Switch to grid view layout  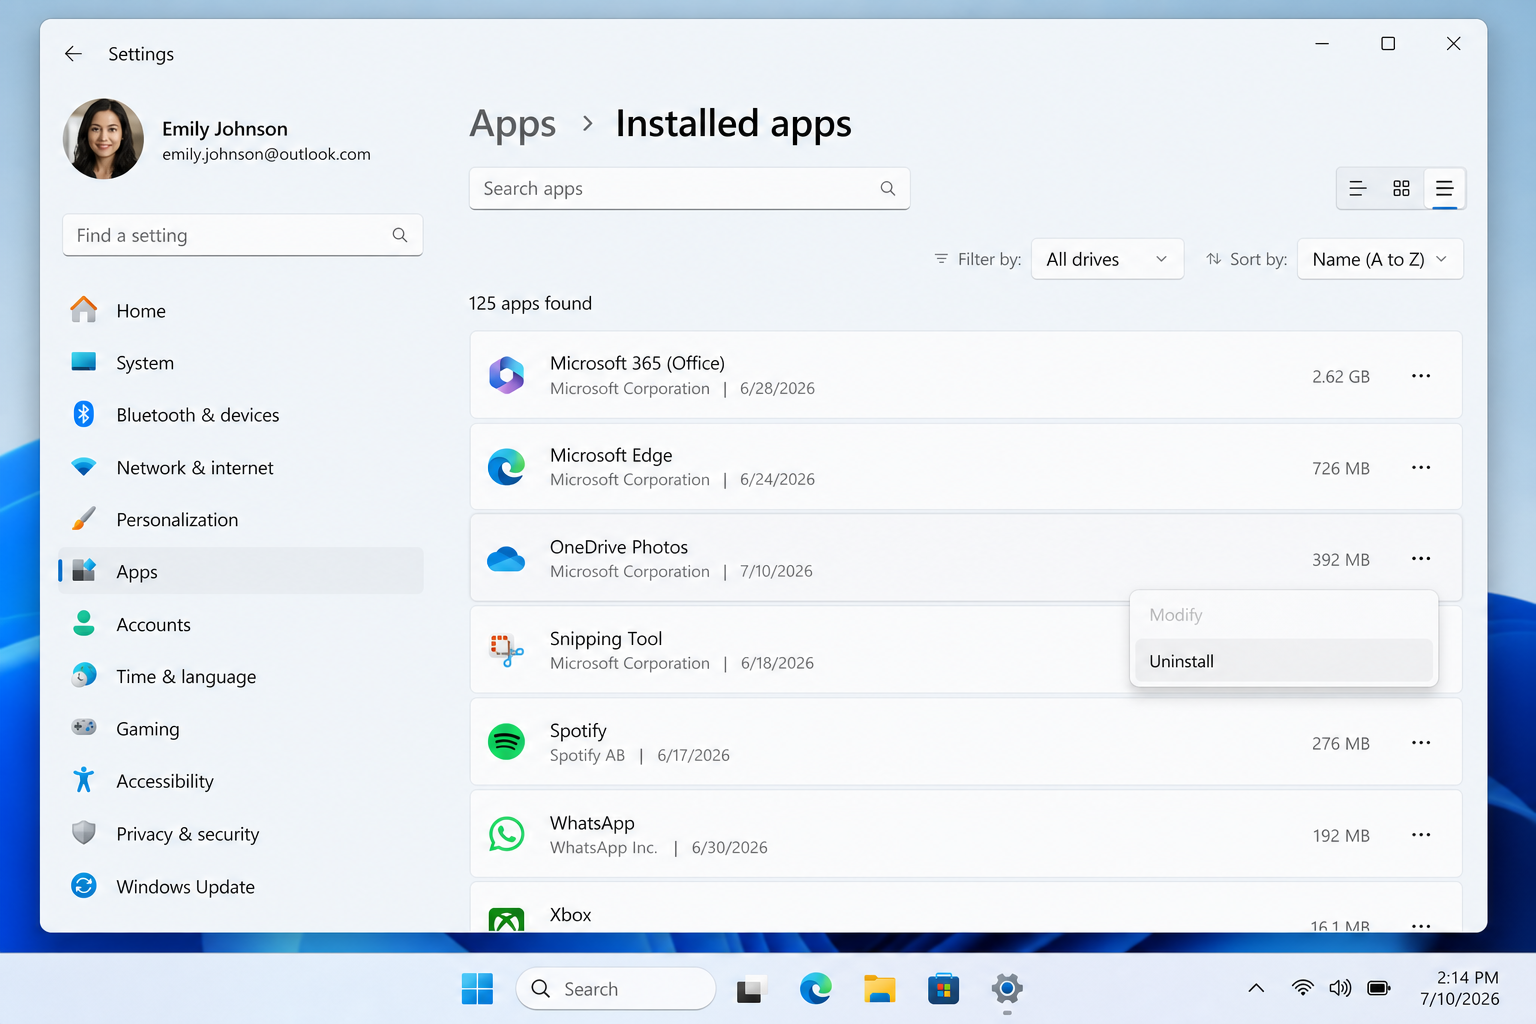[x=1401, y=189]
